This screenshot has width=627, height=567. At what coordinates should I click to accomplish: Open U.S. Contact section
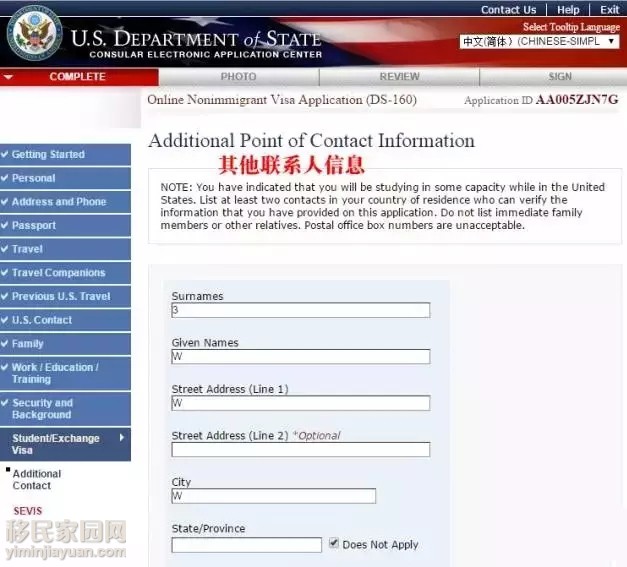[x=65, y=320]
